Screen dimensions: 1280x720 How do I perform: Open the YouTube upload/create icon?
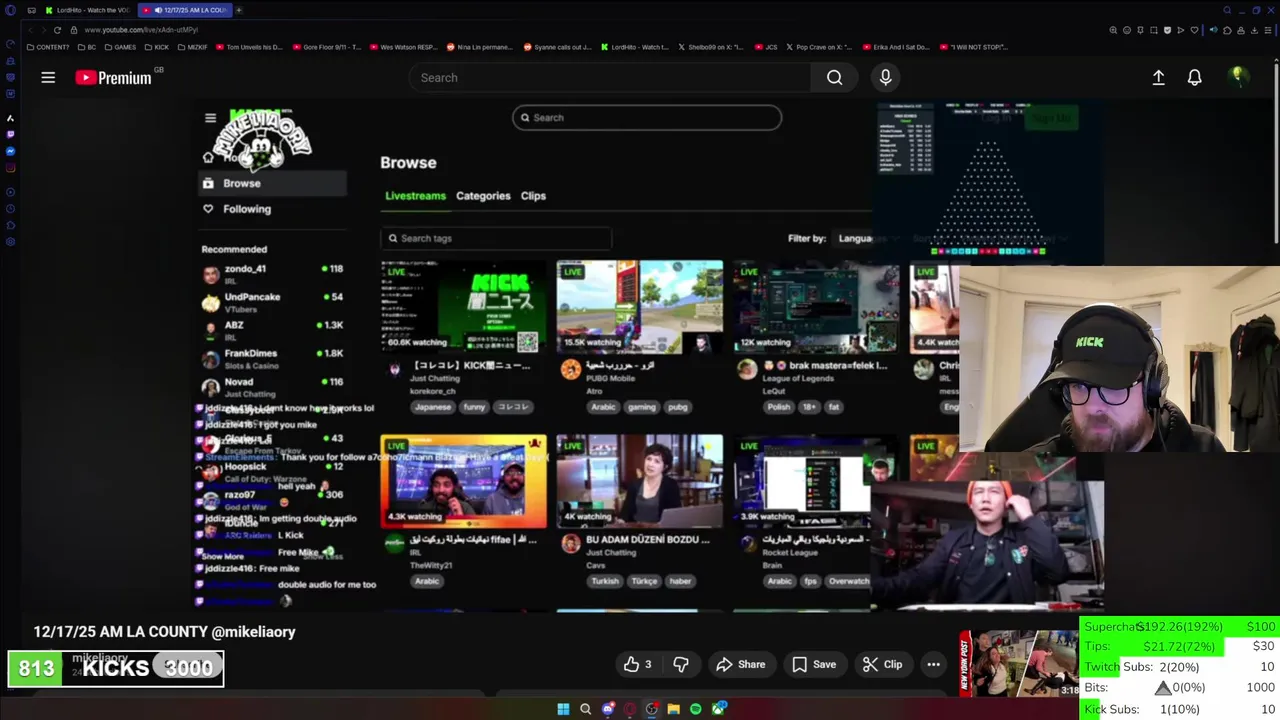(x=1158, y=77)
